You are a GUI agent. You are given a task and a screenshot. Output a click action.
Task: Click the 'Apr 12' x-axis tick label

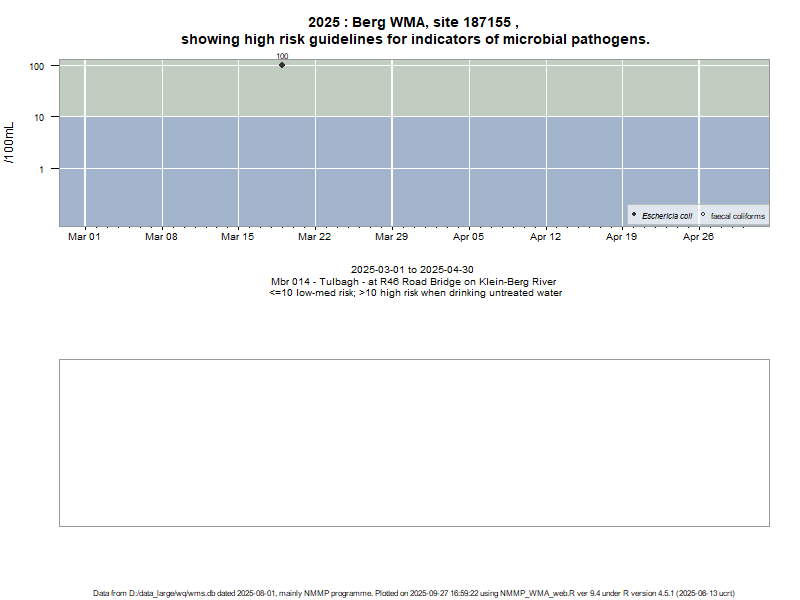click(x=545, y=237)
